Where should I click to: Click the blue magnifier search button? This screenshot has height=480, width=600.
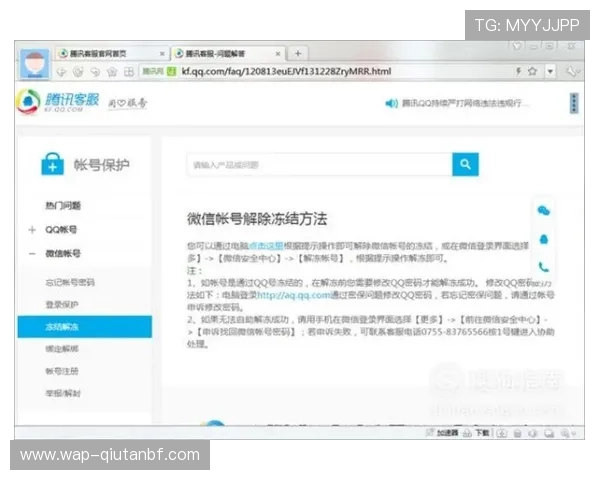coord(465,165)
